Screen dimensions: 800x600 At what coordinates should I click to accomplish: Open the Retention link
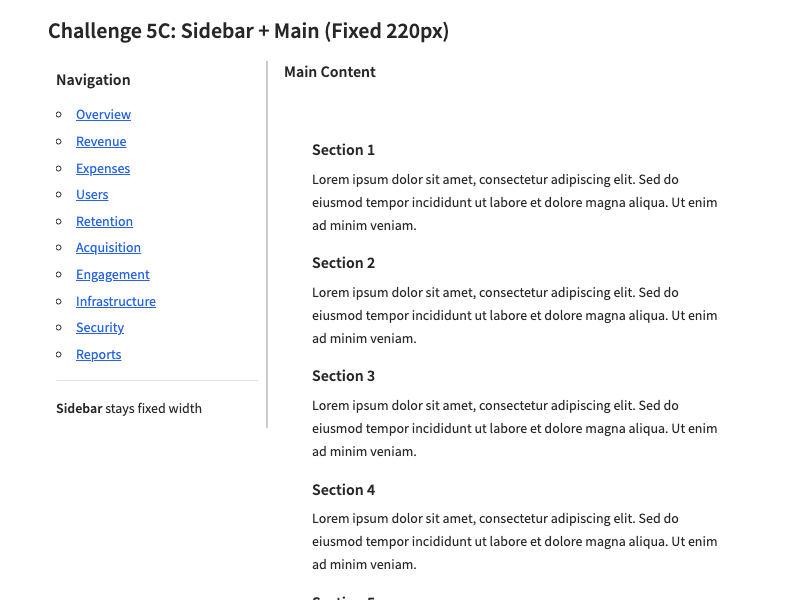tap(104, 222)
